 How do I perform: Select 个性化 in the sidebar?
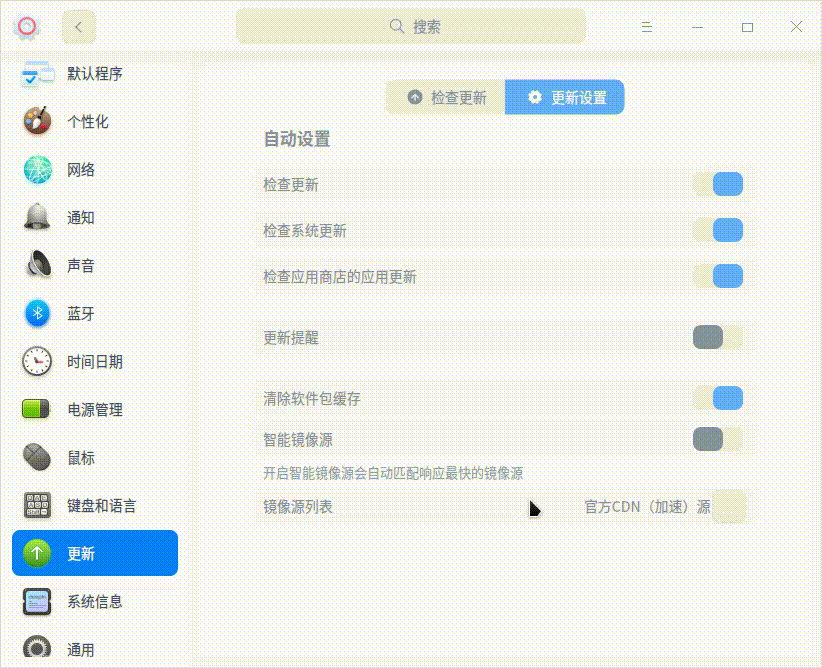95,122
